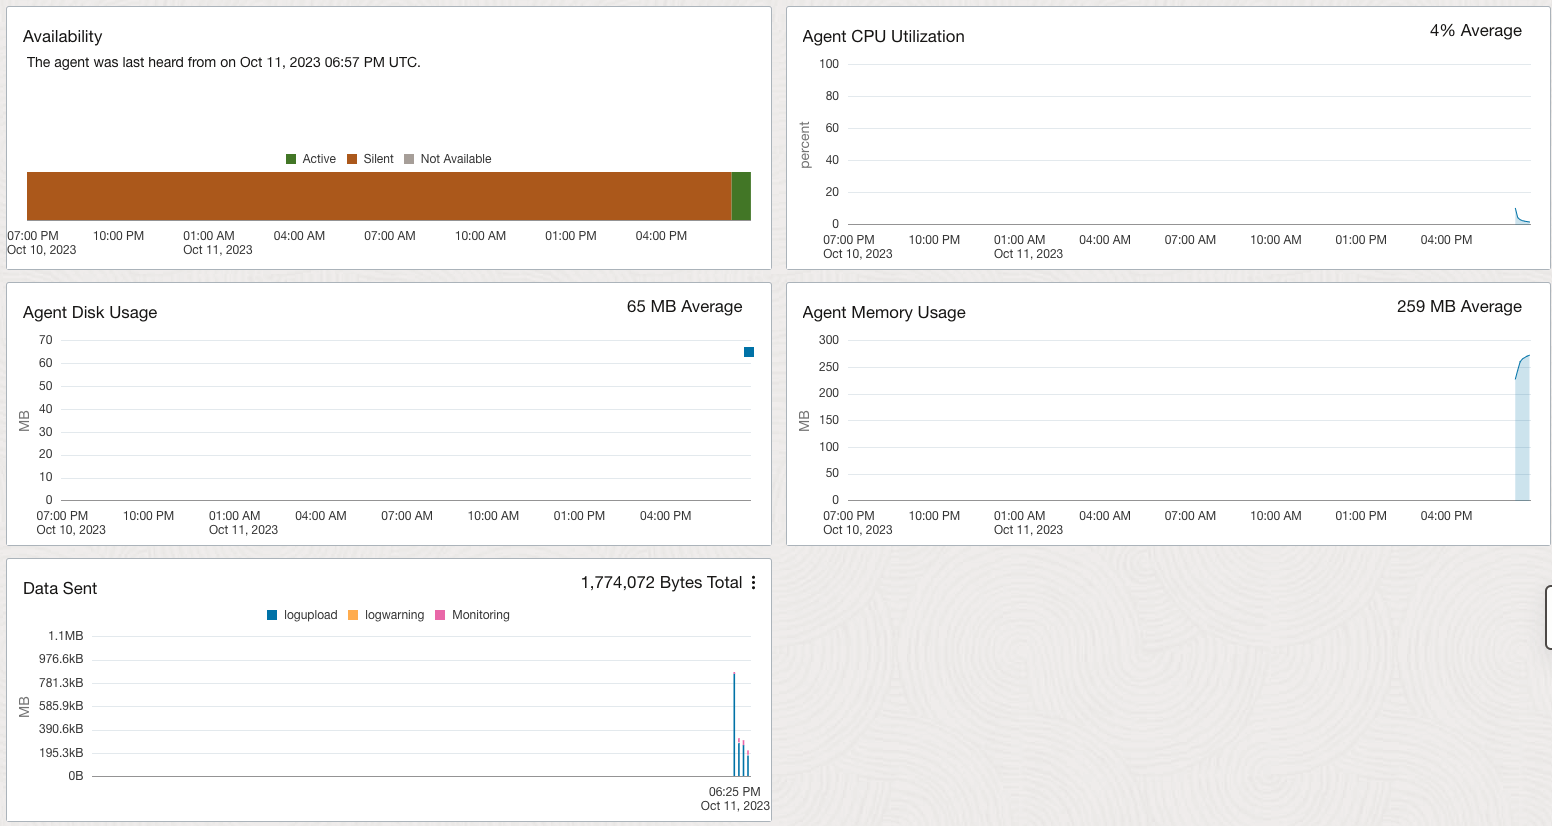Open Data Sent panel kebab menu
This screenshot has width=1552, height=826.
click(753, 583)
